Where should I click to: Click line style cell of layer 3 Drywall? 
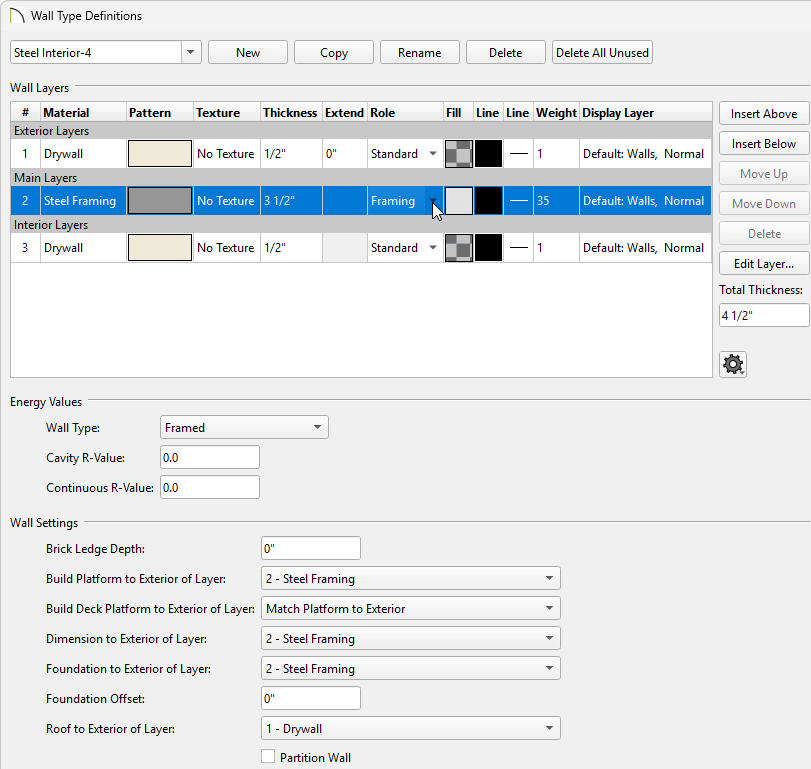pos(519,248)
